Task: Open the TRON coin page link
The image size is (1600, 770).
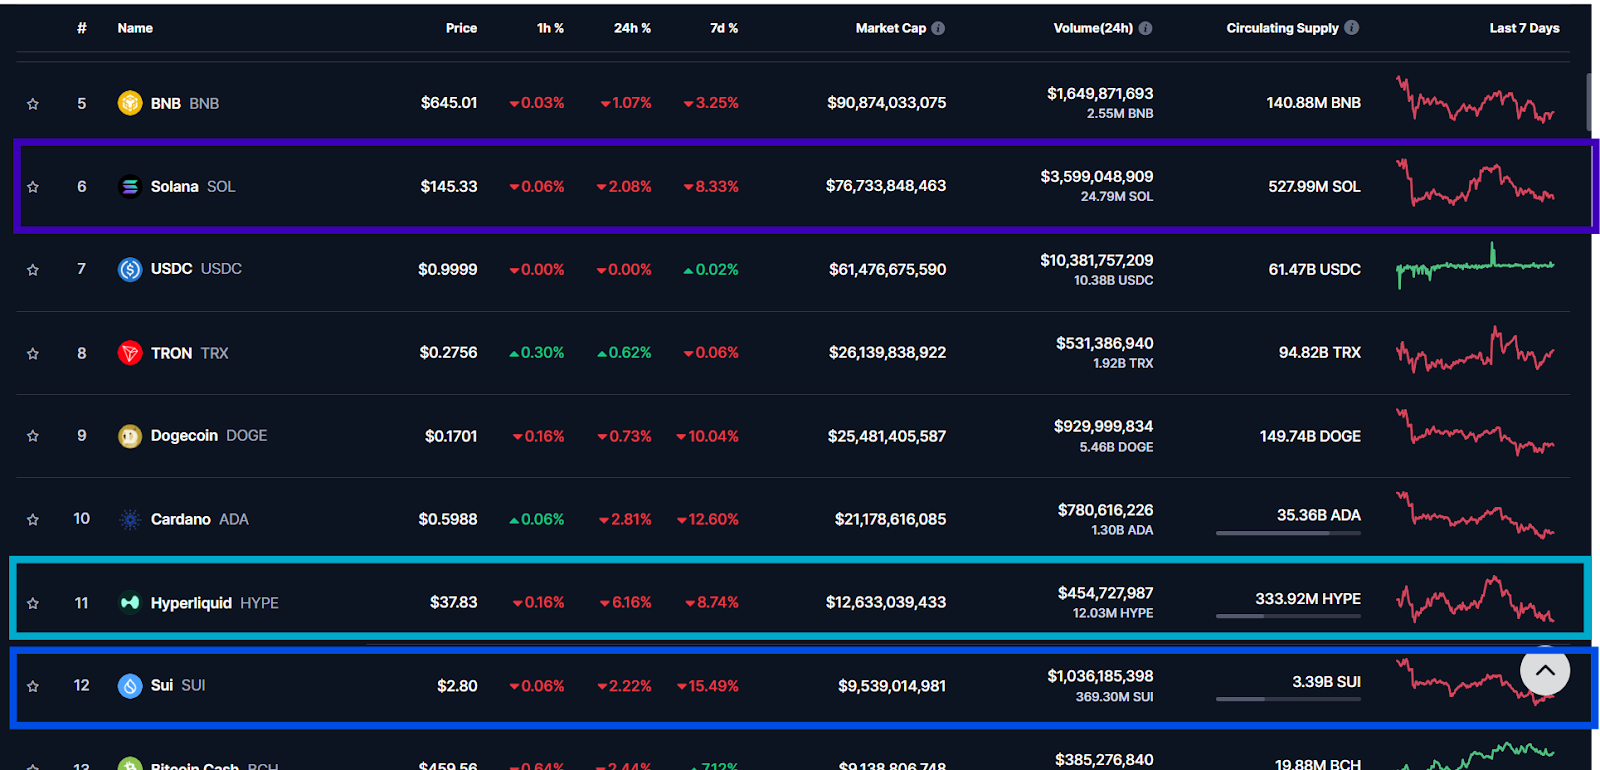Action: (x=190, y=353)
